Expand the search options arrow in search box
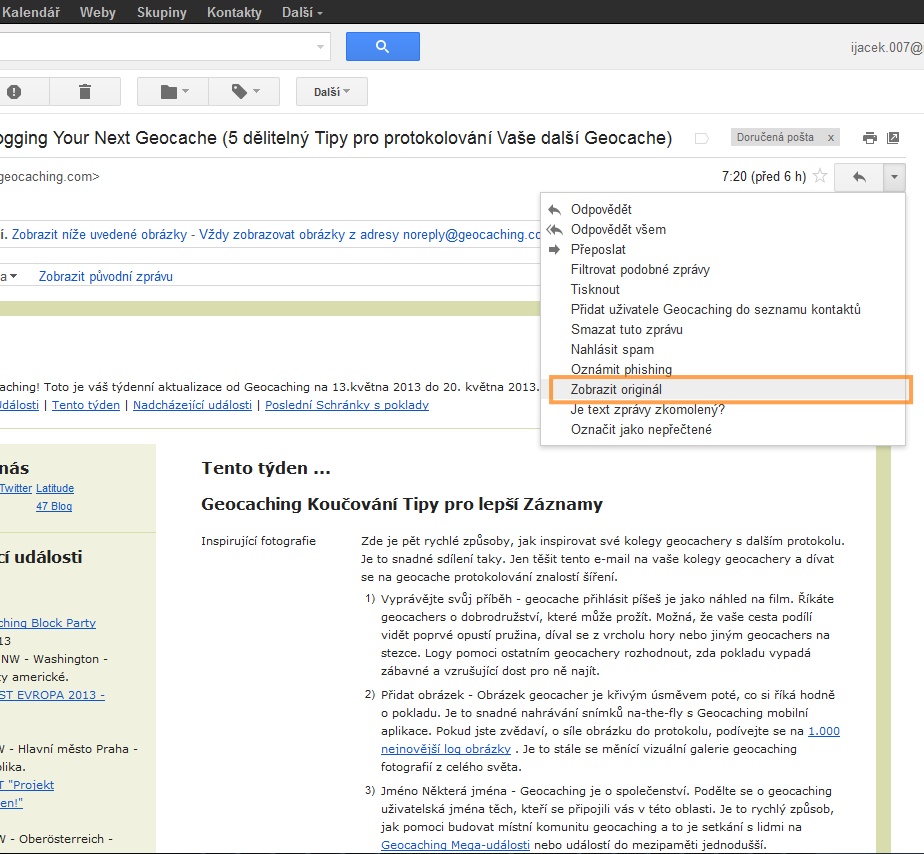The width and height of the screenshot is (924, 854). click(321, 46)
